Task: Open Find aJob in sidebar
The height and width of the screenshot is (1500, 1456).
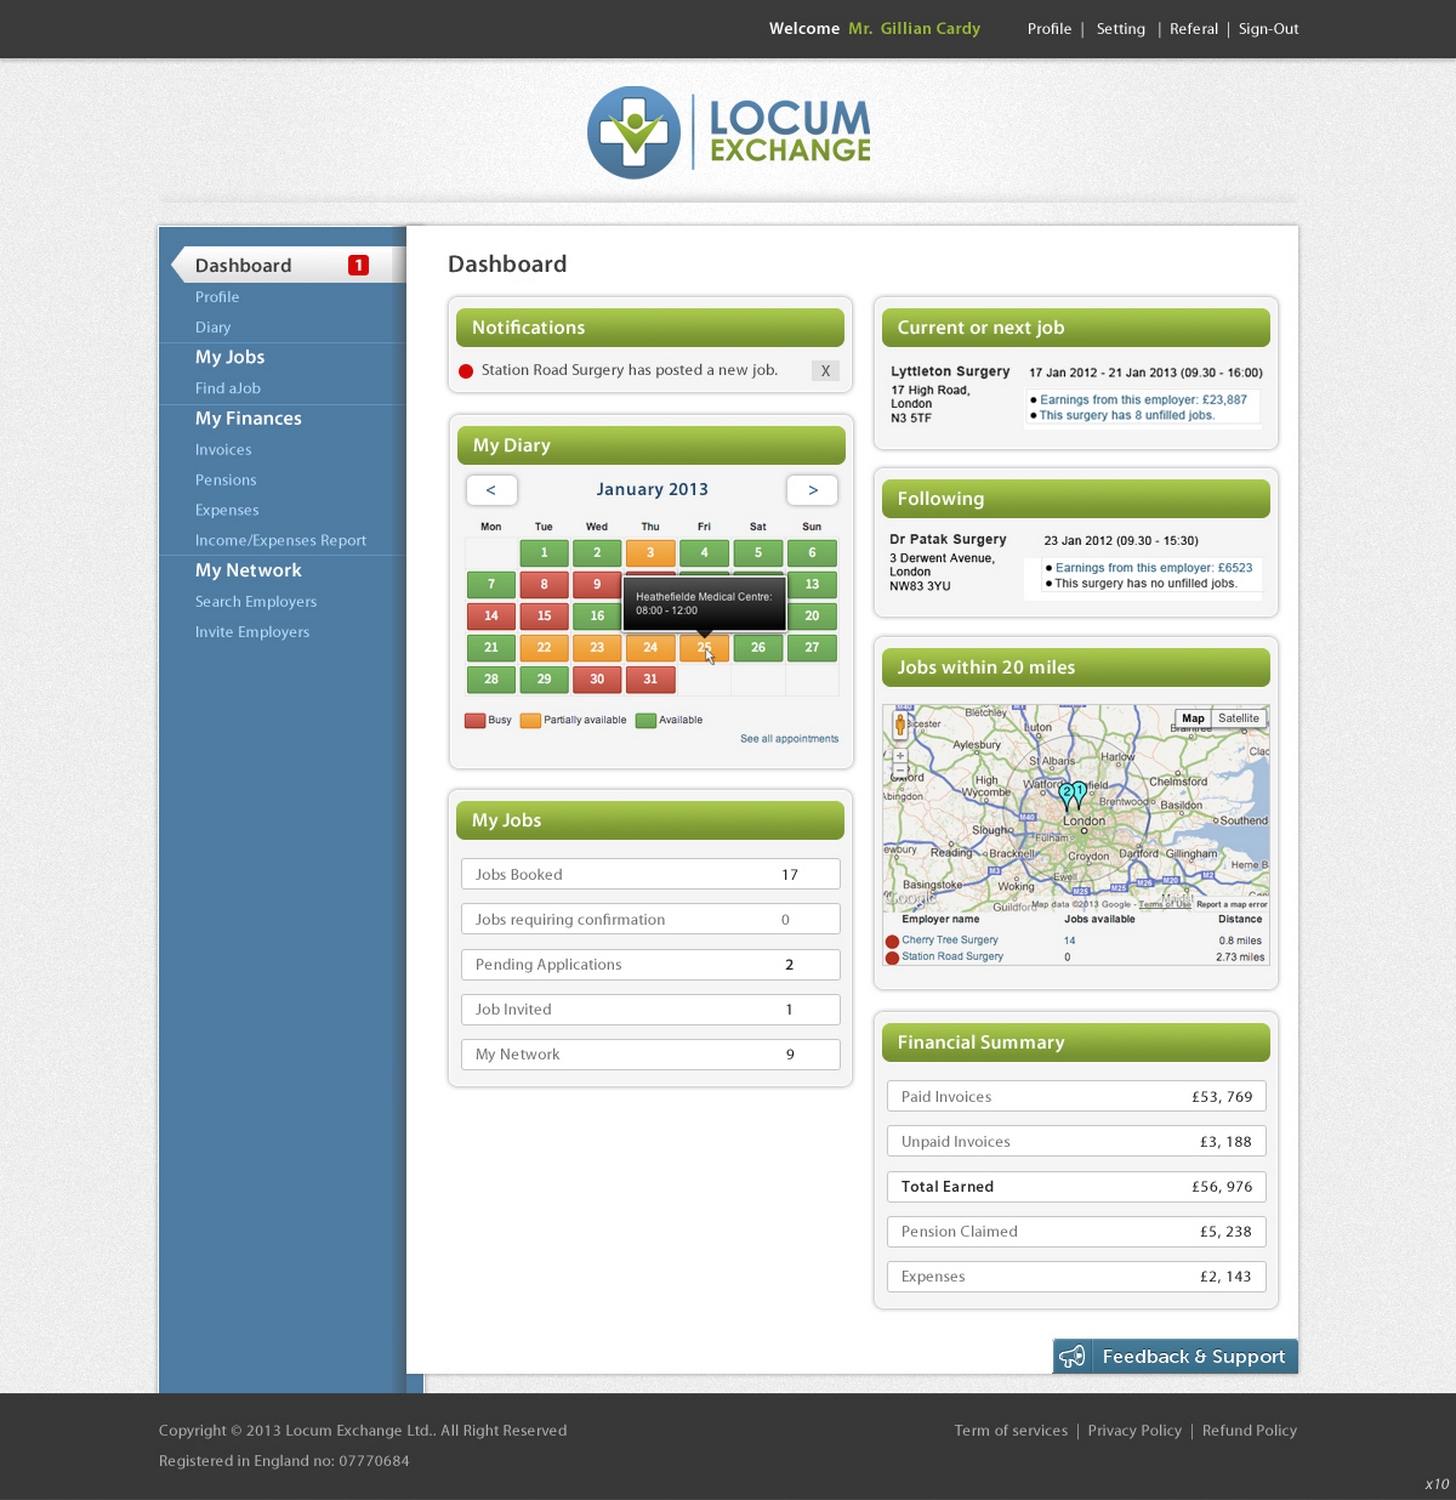Action: pyautogui.click(x=228, y=388)
